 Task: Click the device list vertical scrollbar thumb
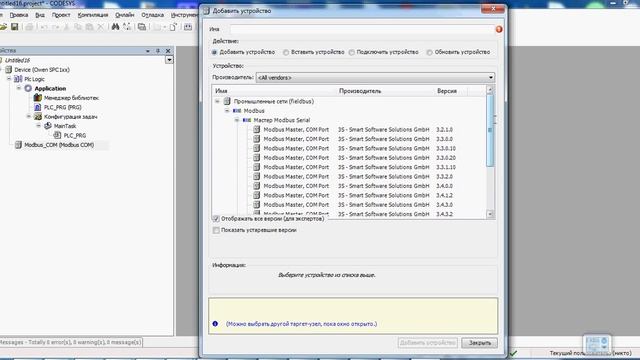point(490,130)
